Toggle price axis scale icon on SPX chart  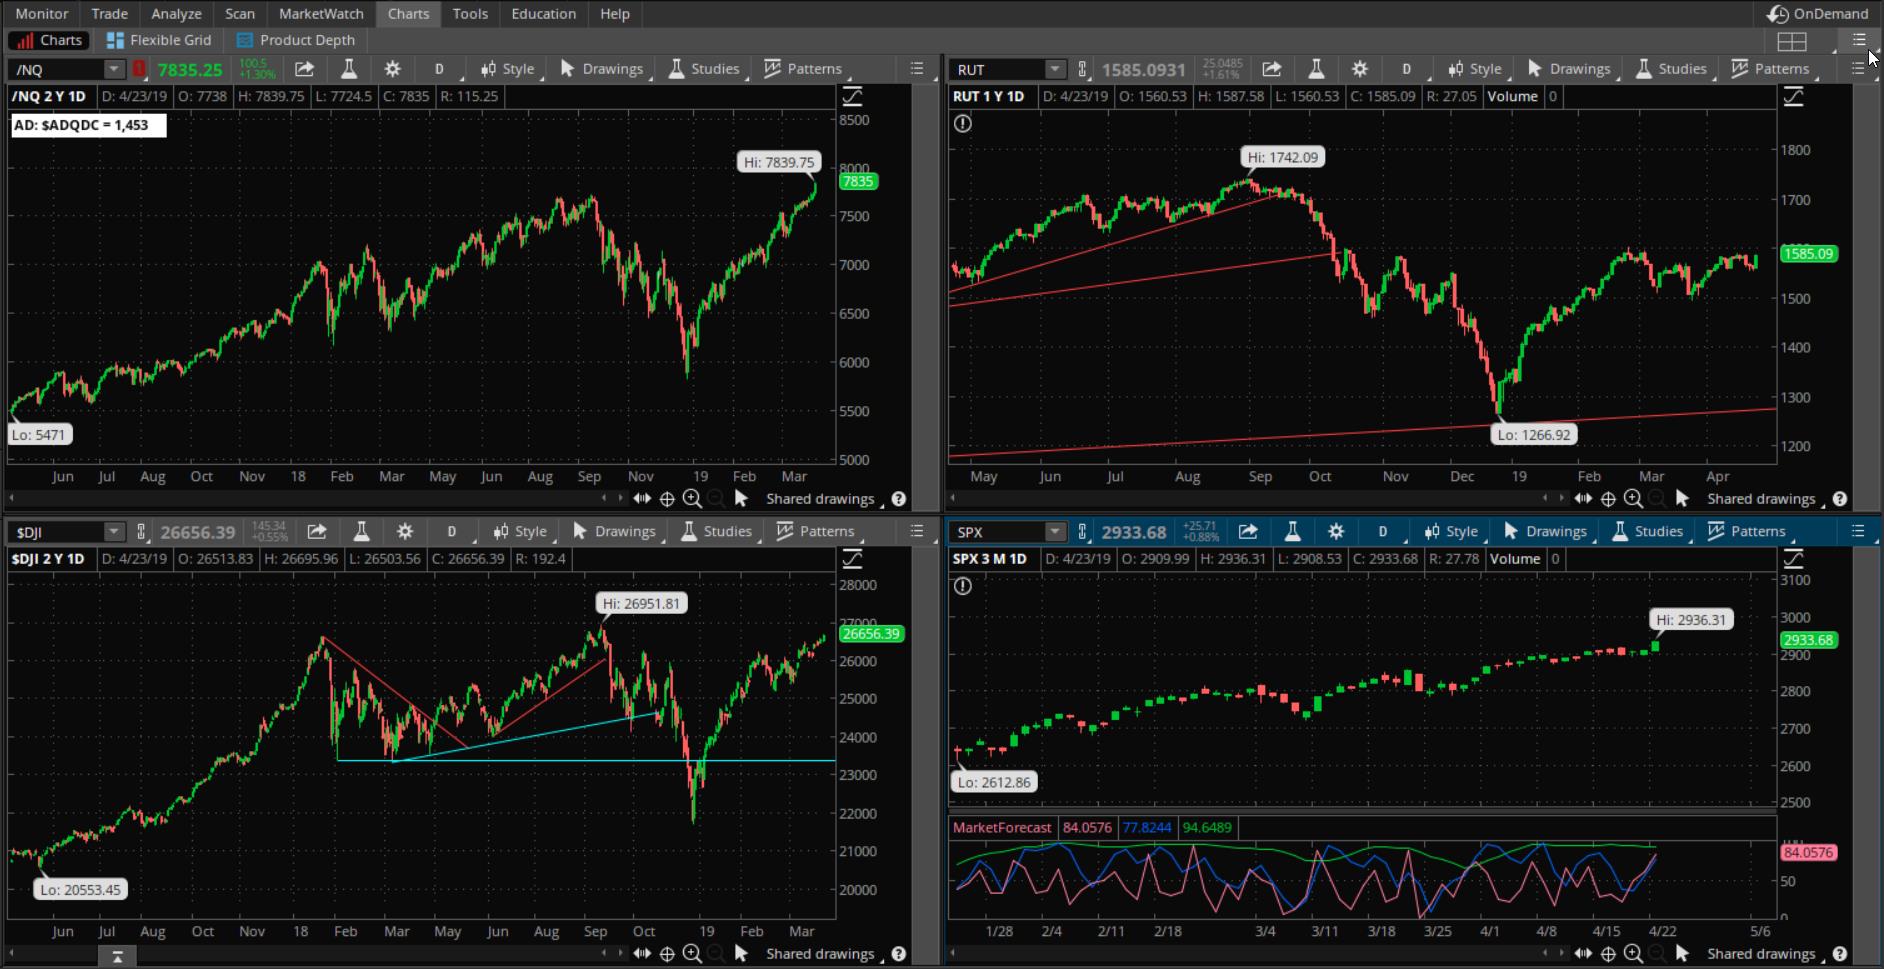[x=1793, y=560]
